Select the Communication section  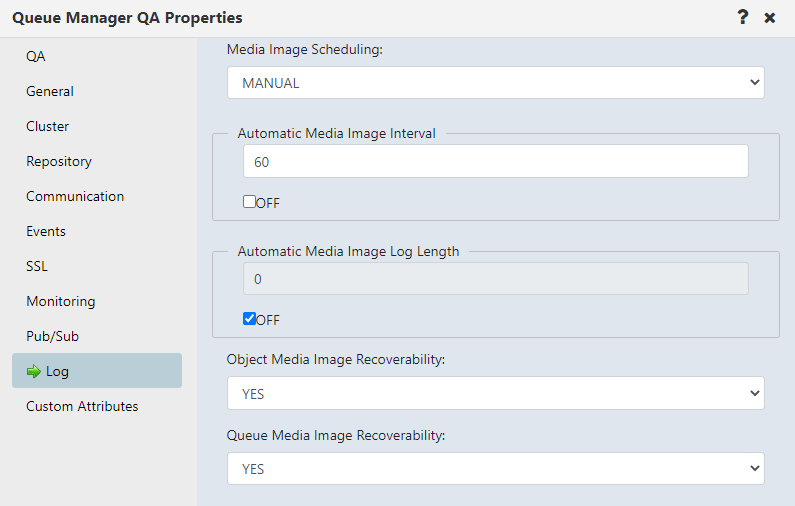(x=75, y=196)
